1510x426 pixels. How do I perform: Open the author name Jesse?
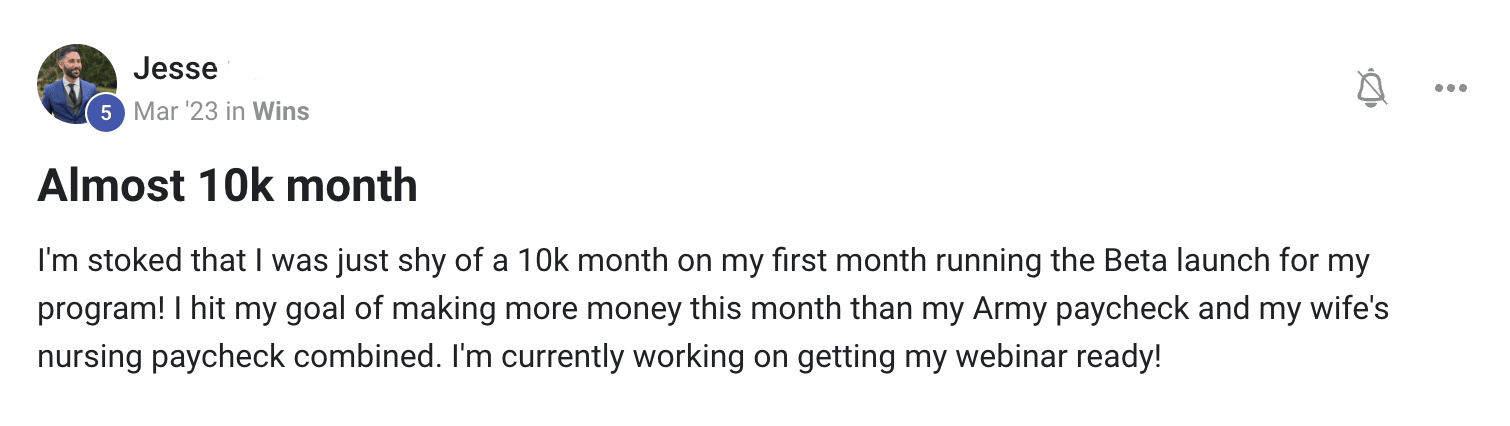coord(175,68)
